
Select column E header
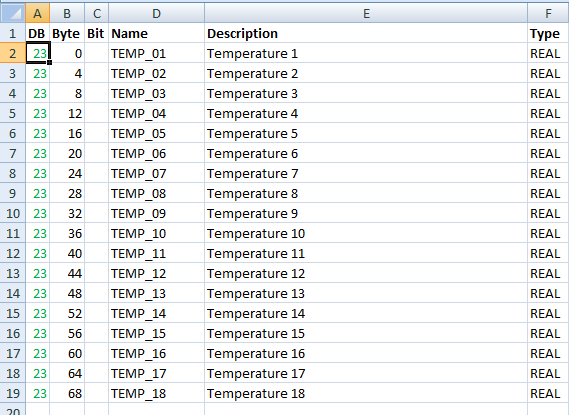tap(366, 13)
